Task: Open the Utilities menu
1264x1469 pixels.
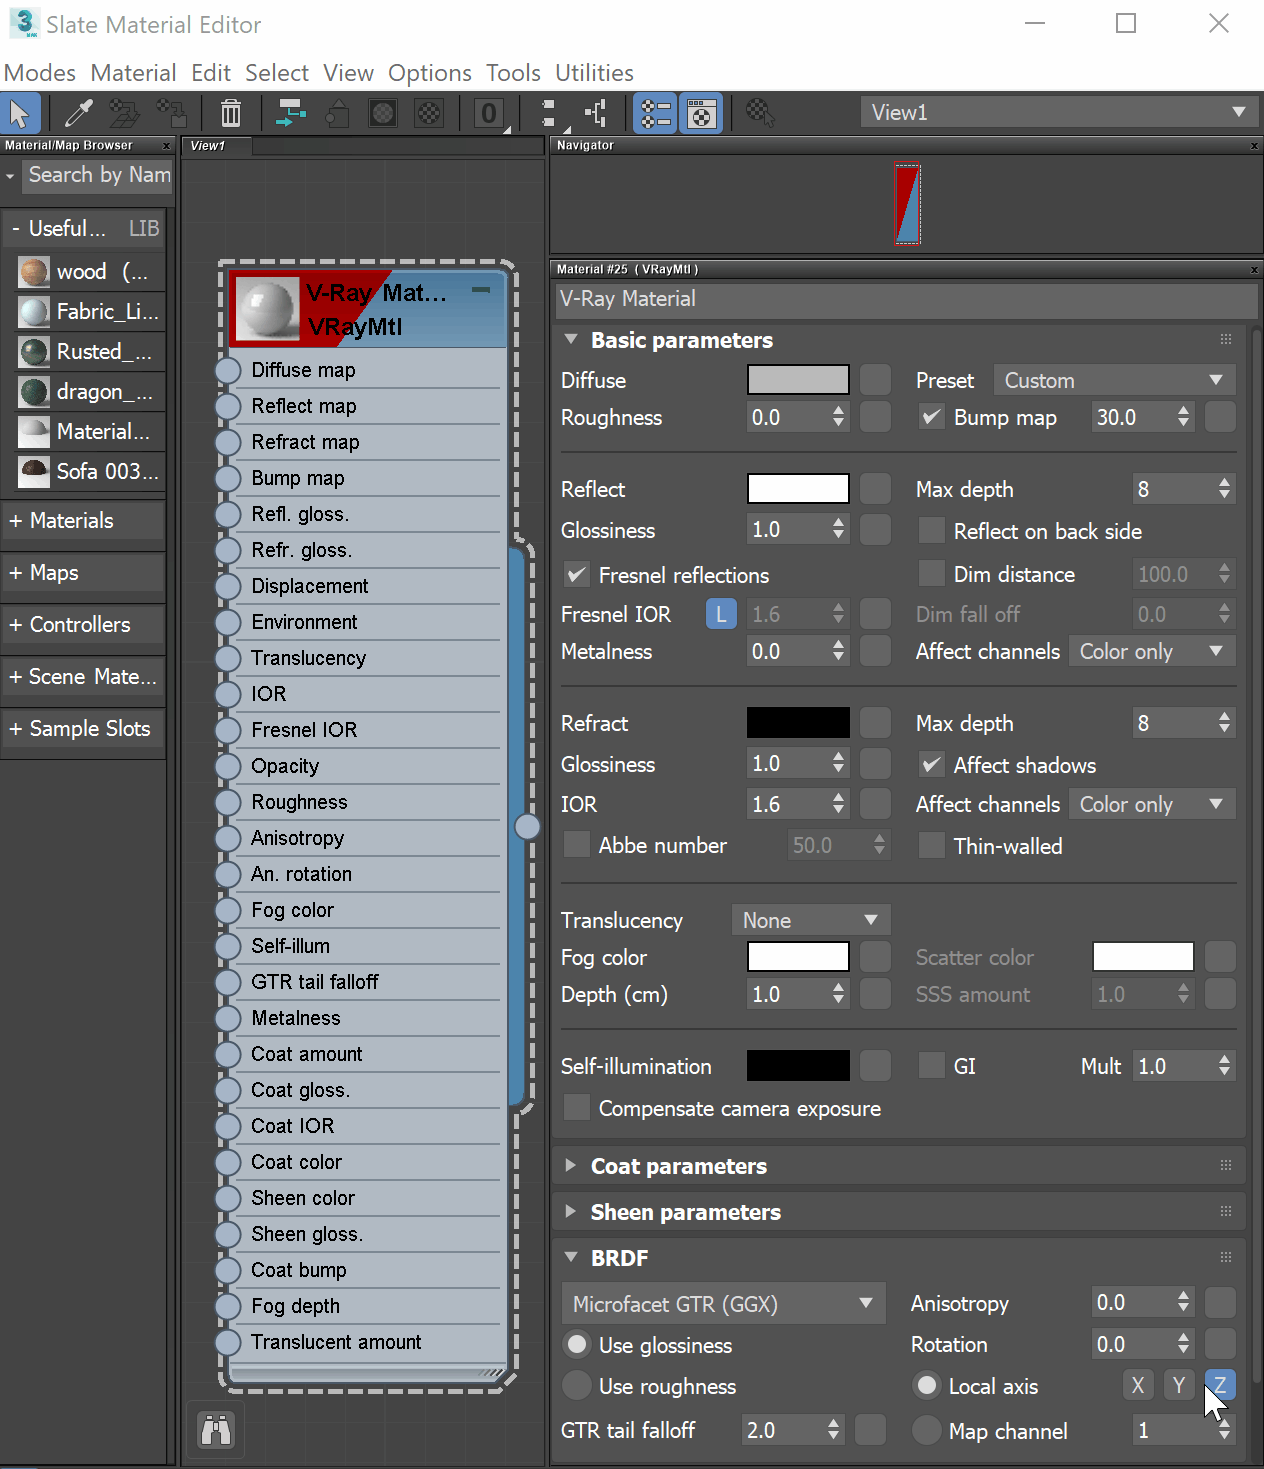Action: 594,73
